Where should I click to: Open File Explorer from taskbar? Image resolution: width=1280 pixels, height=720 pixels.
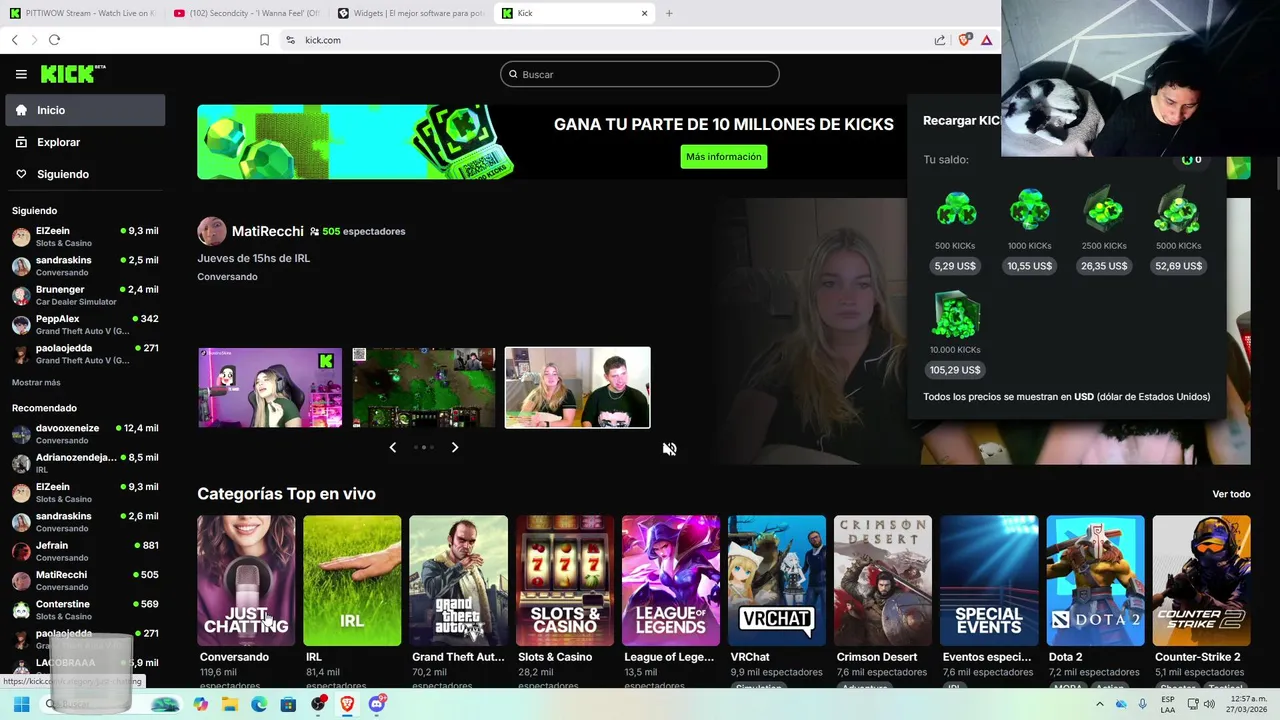230,704
